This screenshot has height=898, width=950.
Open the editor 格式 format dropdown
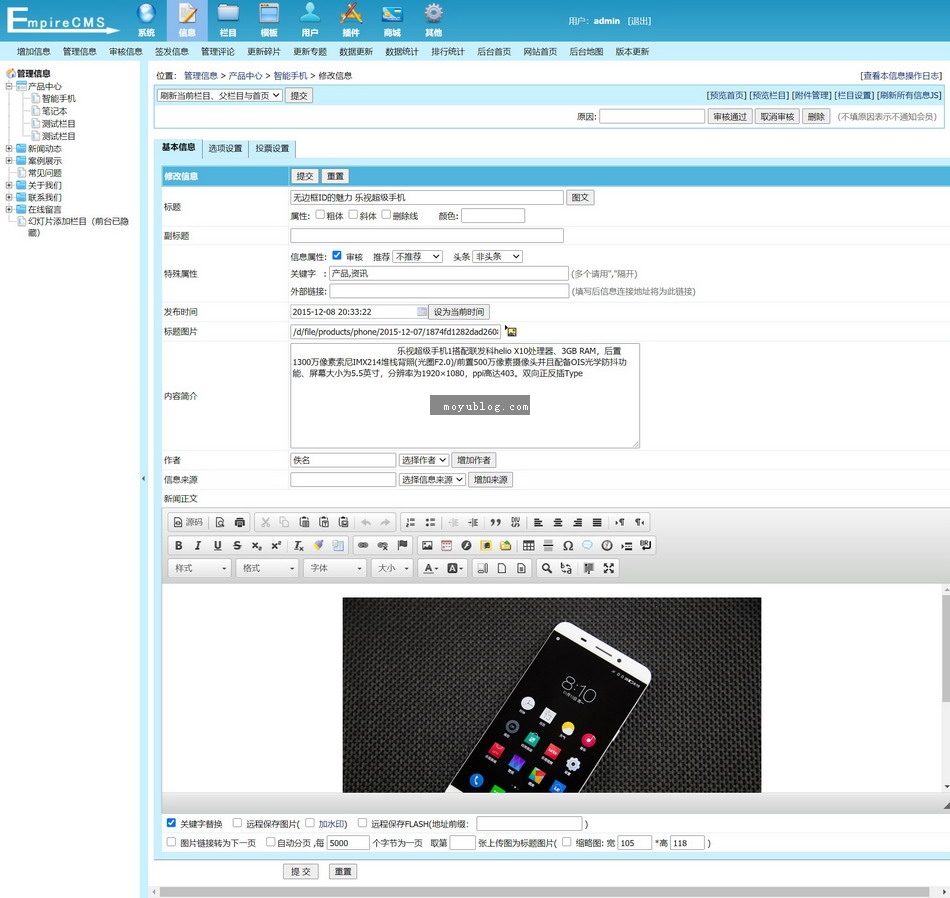(268, 568)
